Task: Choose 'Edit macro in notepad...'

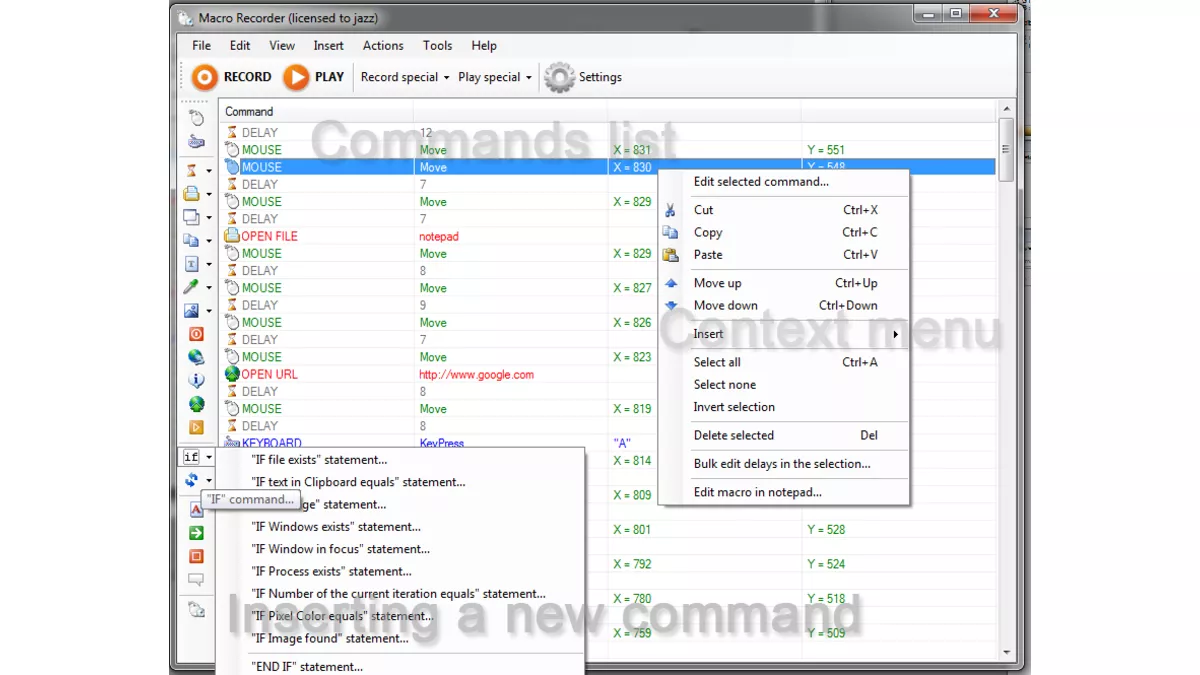Action: click(783, 492)
